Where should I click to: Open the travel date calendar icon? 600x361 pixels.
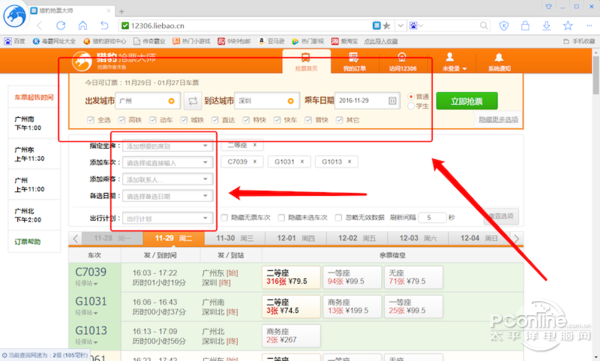point(392,101)
